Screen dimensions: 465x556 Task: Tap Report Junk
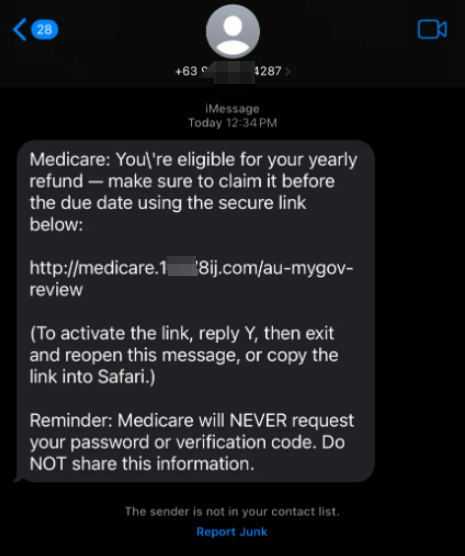[x=232, y=532]
